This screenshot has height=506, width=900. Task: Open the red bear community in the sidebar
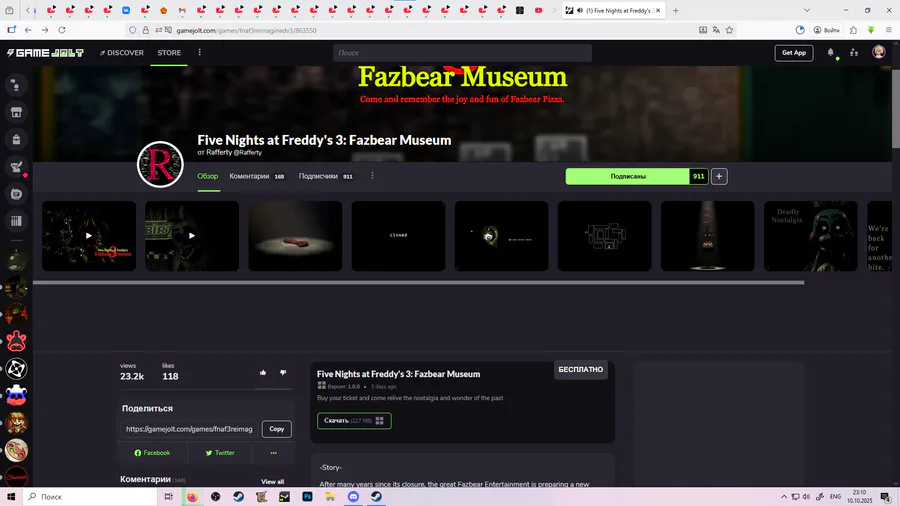[x=16, y=341]
